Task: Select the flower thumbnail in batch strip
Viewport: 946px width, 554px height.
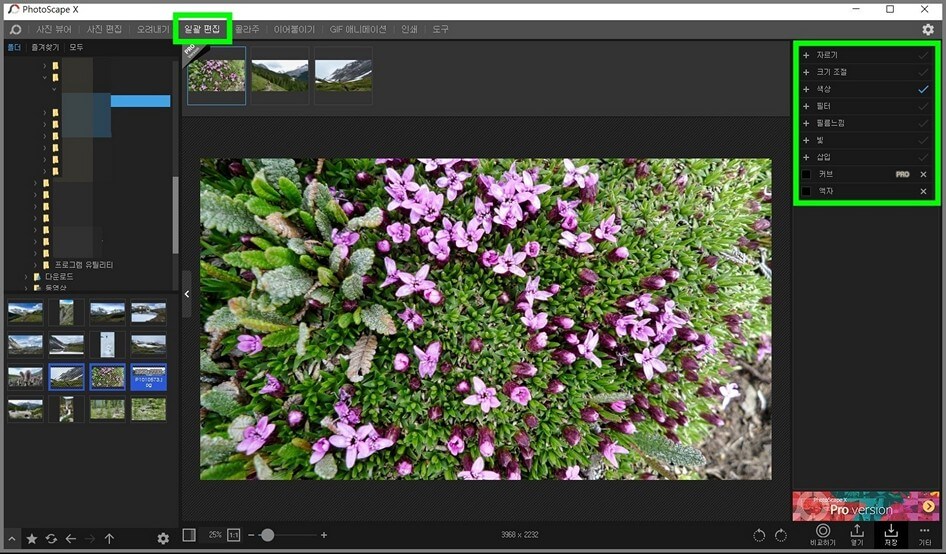Action: pyautogui.click(x=217, y=75)
